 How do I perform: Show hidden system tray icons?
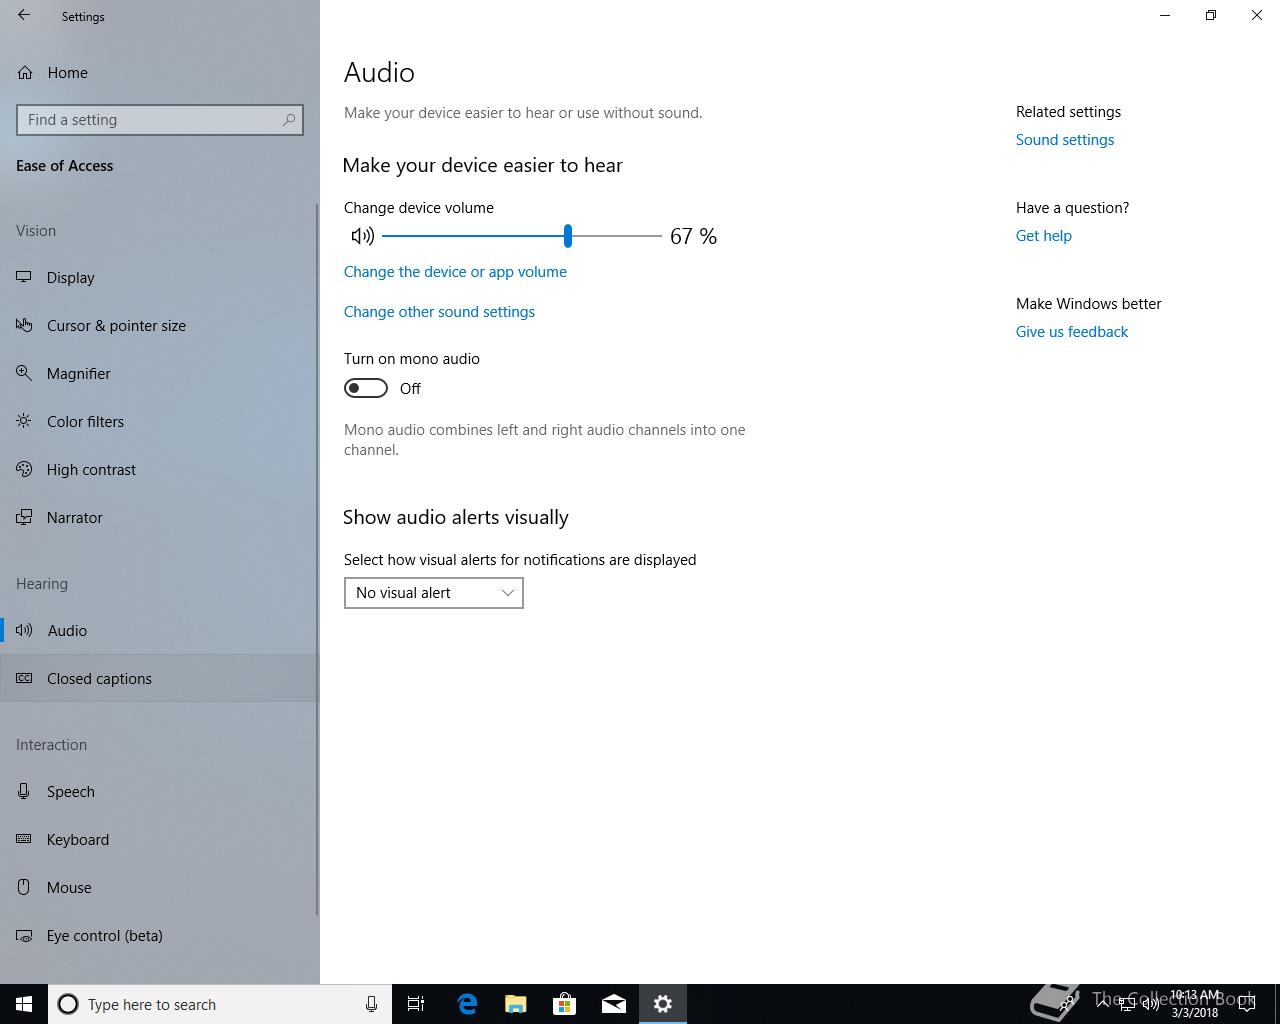click(x=1103, y=1004)
